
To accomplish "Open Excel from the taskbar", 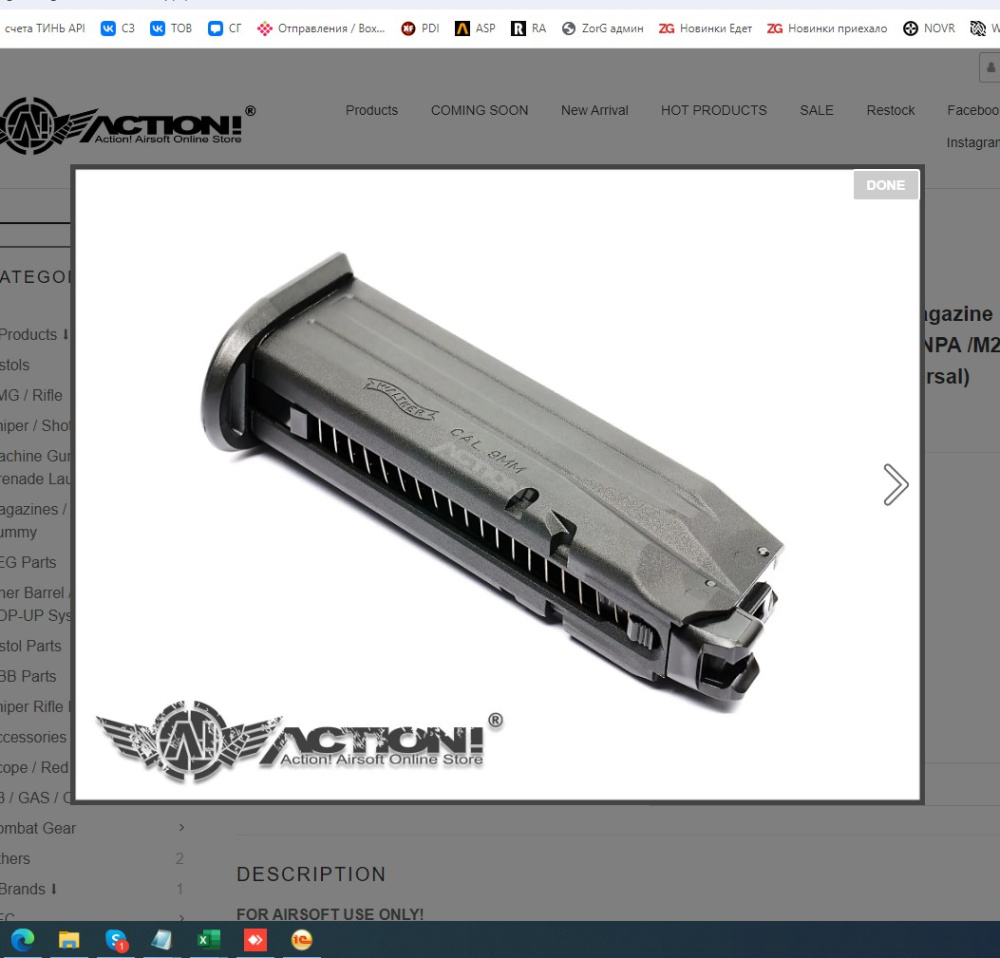I will coord(208,940).
